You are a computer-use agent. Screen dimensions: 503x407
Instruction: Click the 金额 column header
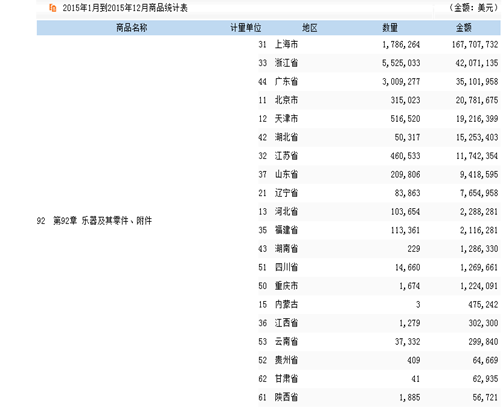coord(464,28)
